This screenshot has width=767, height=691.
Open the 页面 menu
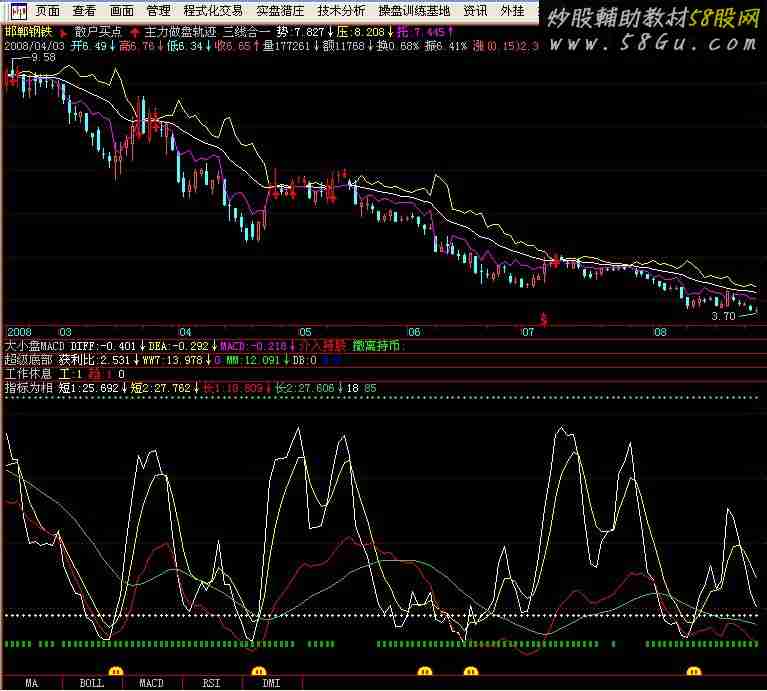47,11
